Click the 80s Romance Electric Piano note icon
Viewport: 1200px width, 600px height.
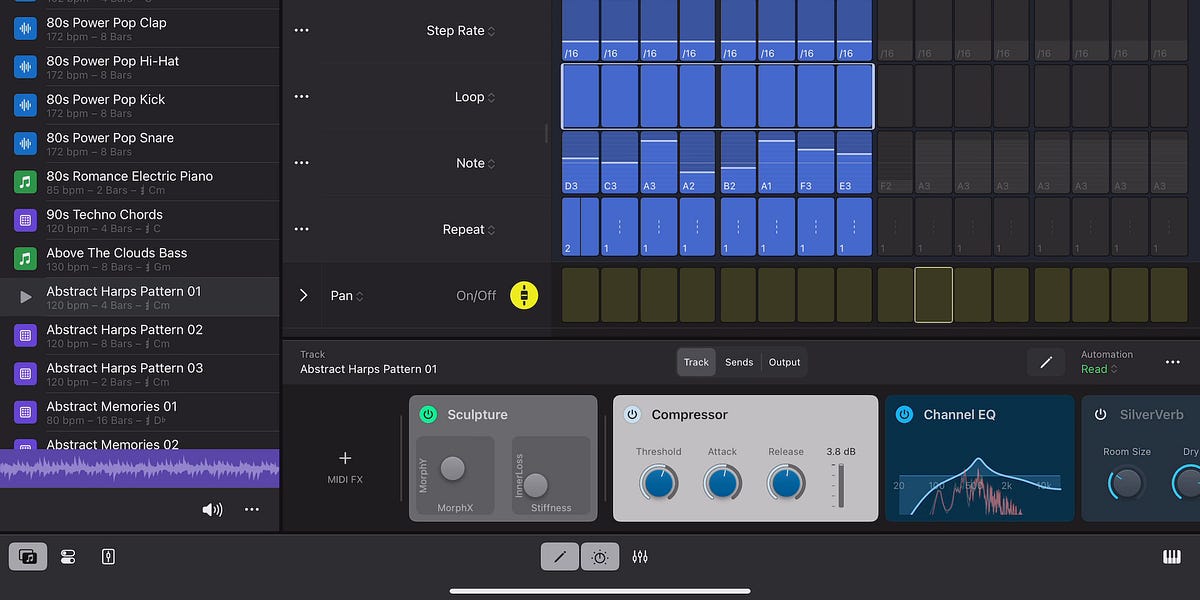(x=25, y=182)
